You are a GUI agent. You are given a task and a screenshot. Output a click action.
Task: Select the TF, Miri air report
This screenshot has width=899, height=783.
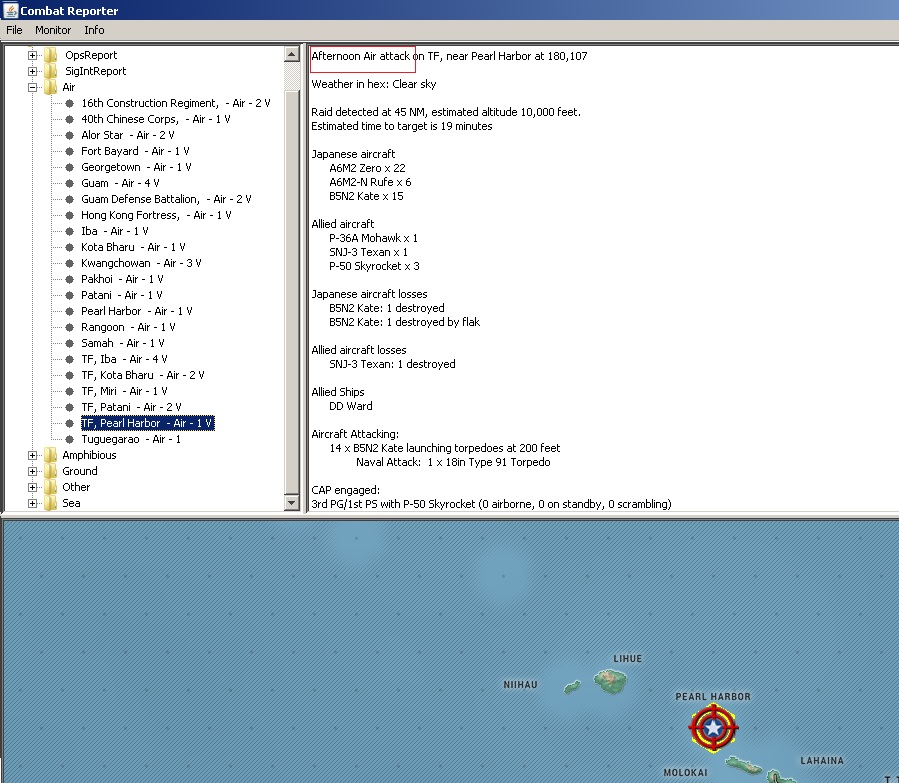124,392
